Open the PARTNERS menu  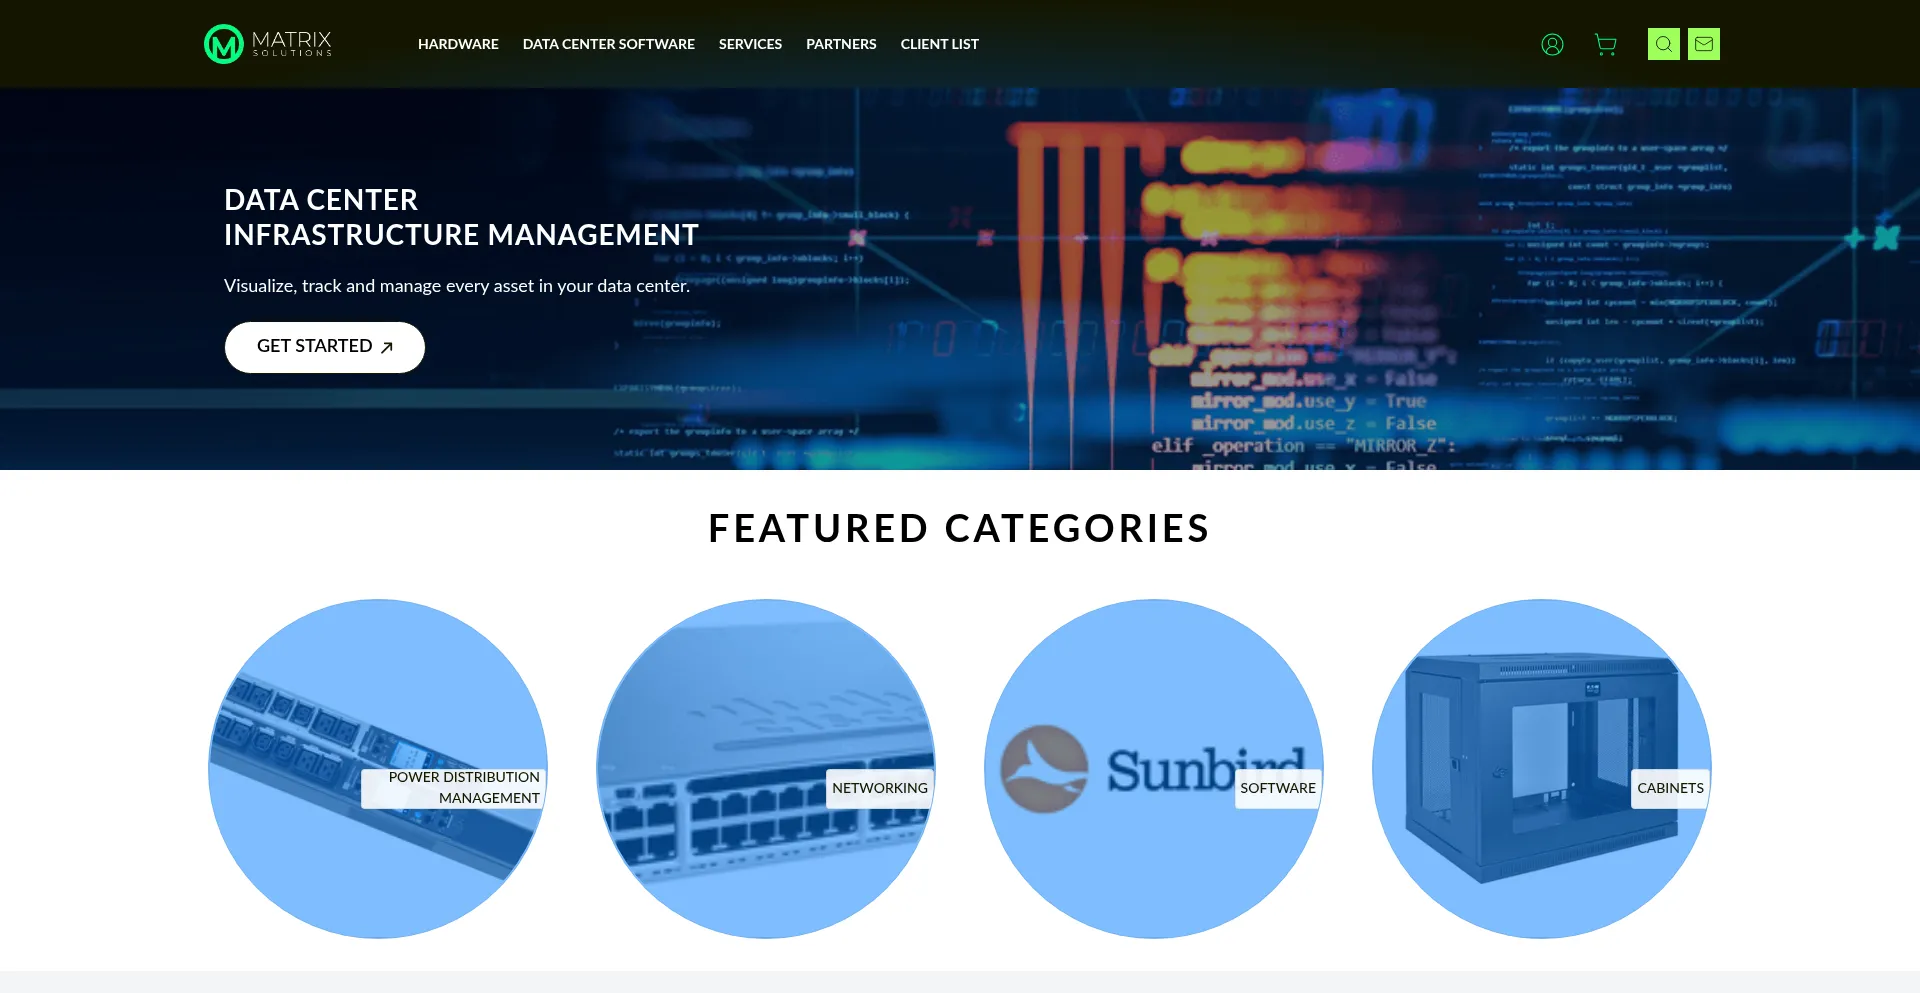(841, 44)
